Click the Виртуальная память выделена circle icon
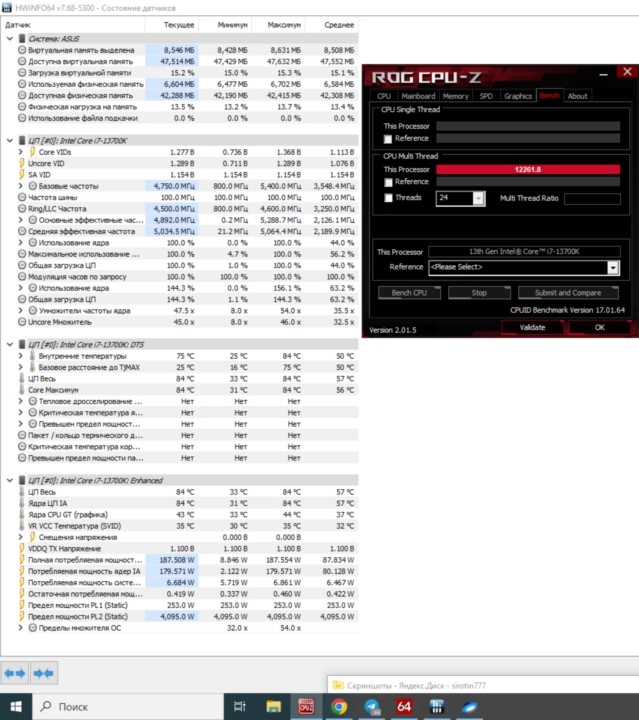Viewport: 639px width, 720px height. click(22, 50)
